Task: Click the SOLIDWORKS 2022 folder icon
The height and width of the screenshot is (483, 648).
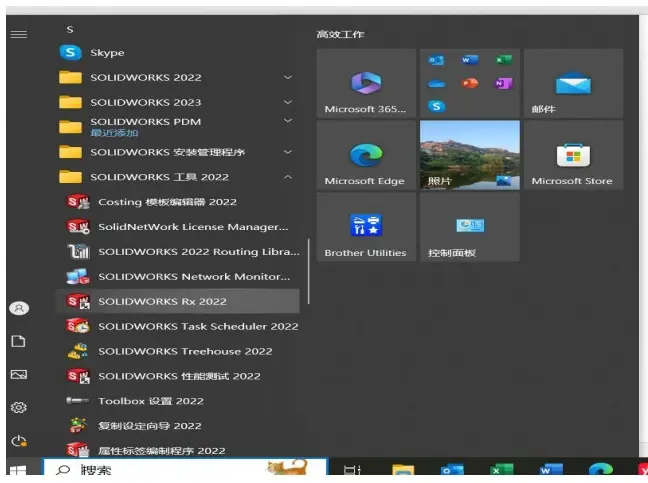Action: (70, 77)
